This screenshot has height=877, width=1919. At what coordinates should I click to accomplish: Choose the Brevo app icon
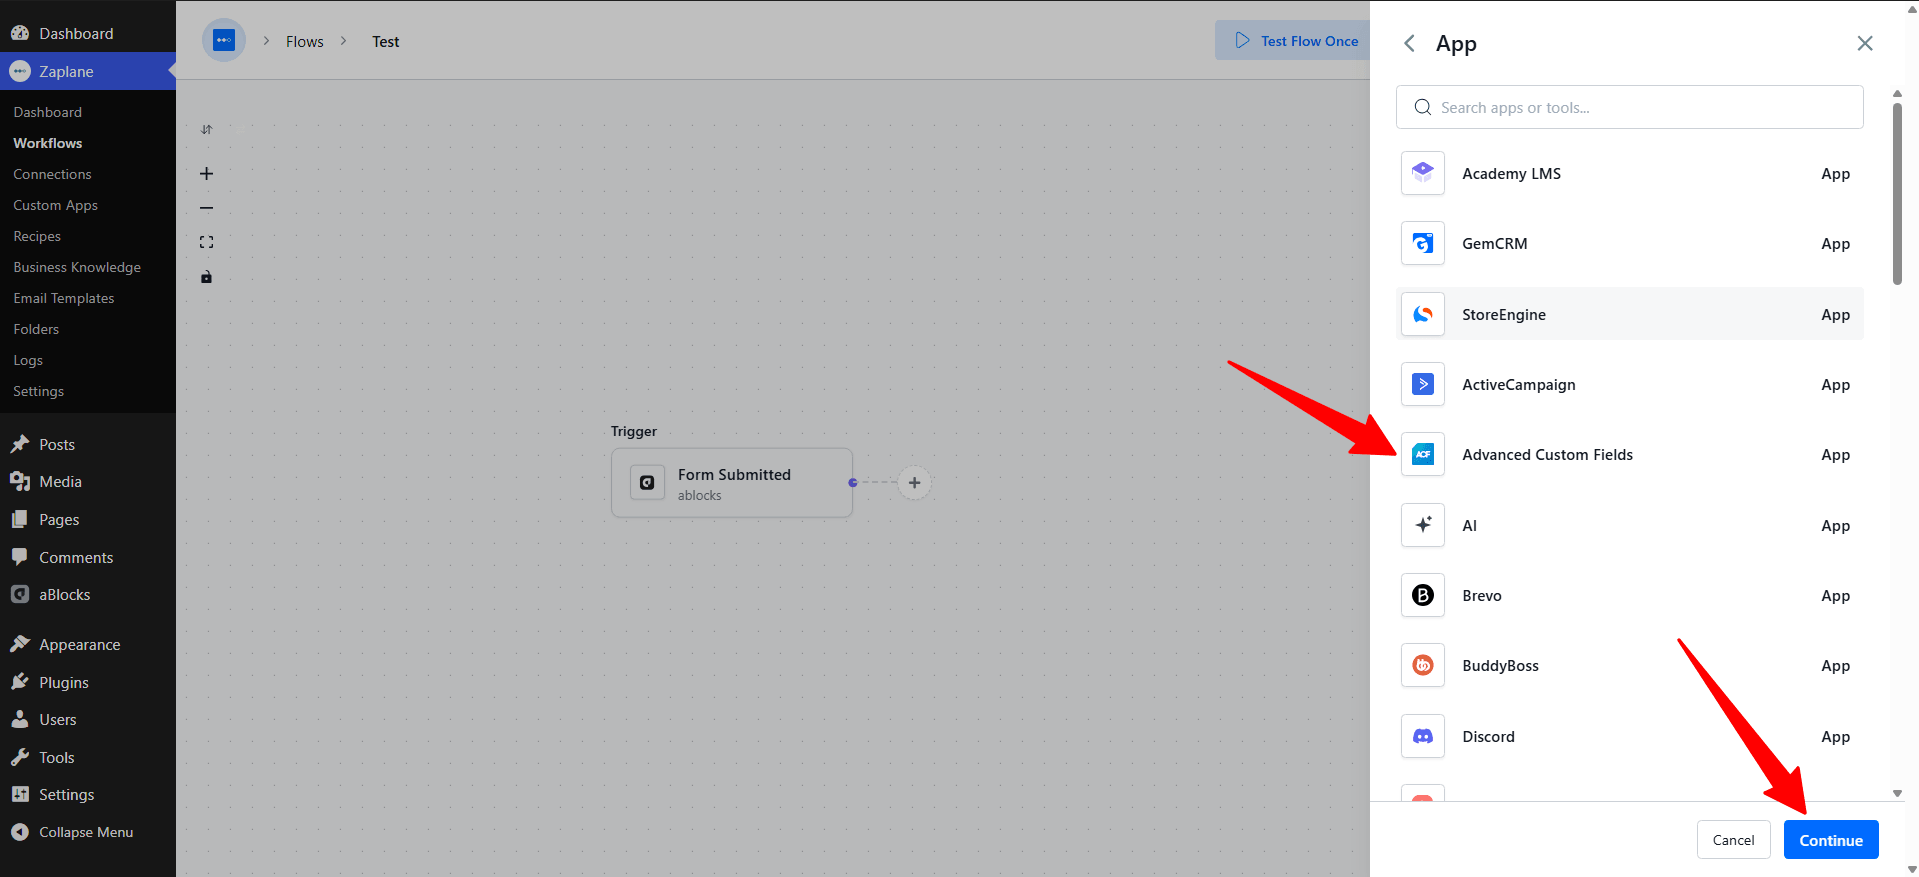click(x=1423, y=595)
